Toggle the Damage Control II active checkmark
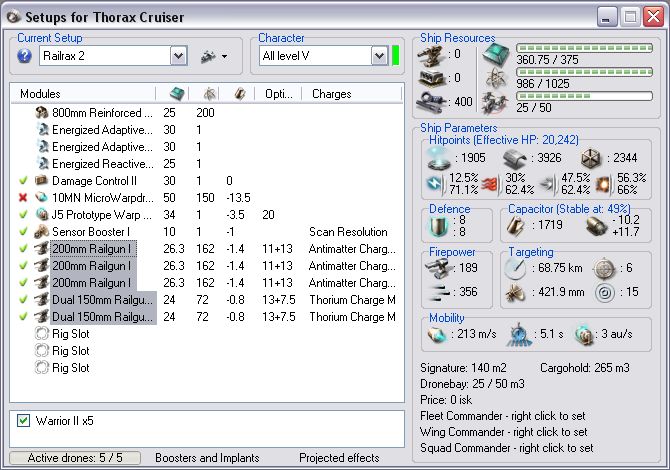This screenshot has width=670, height=470. 23,181
